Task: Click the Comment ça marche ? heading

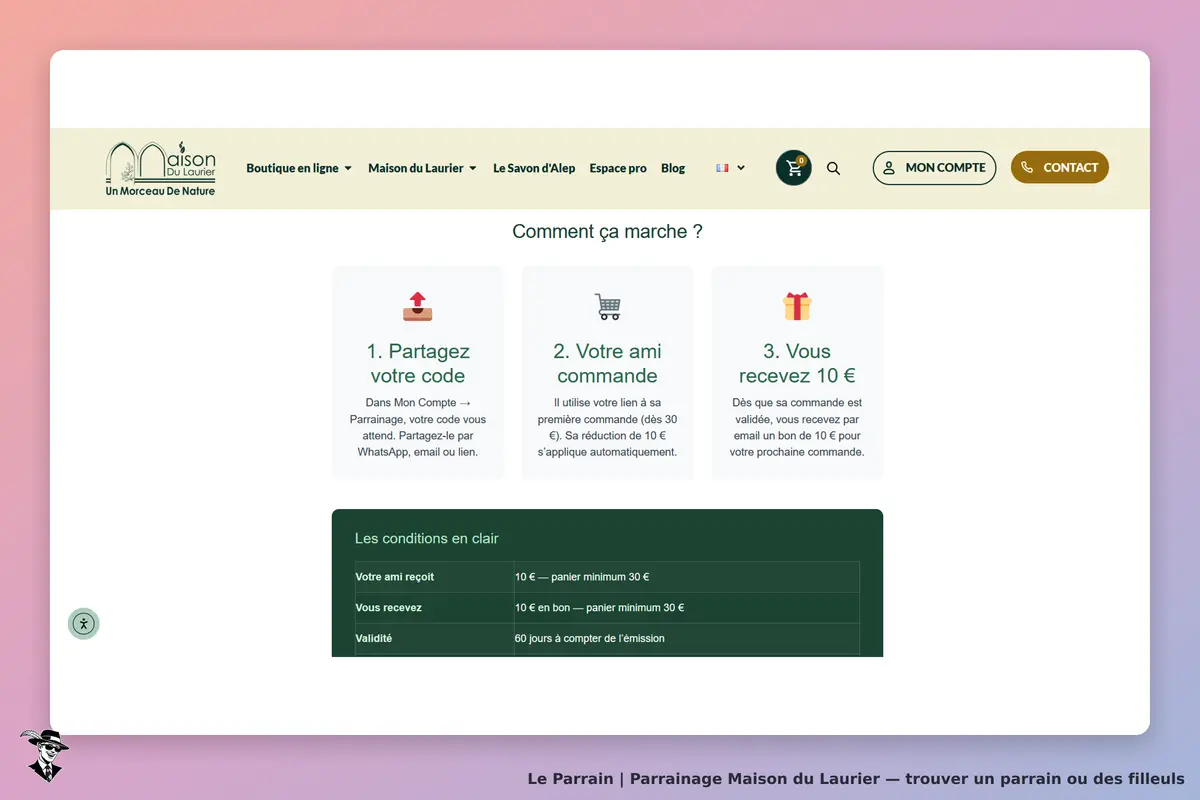Action: (x=607, y=232)
